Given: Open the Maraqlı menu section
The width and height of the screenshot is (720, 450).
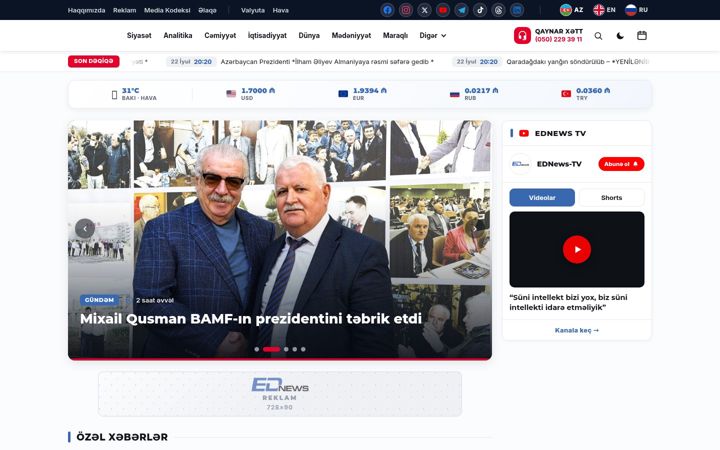Looking at the screenshot, I should coord(395,35).
